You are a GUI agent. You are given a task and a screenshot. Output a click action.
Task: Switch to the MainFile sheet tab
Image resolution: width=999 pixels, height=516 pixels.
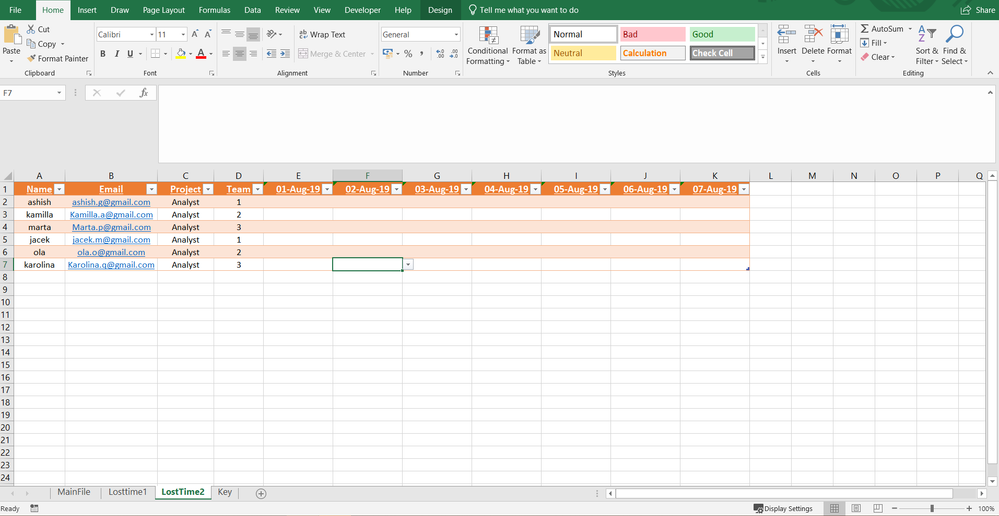pos(74,492)
